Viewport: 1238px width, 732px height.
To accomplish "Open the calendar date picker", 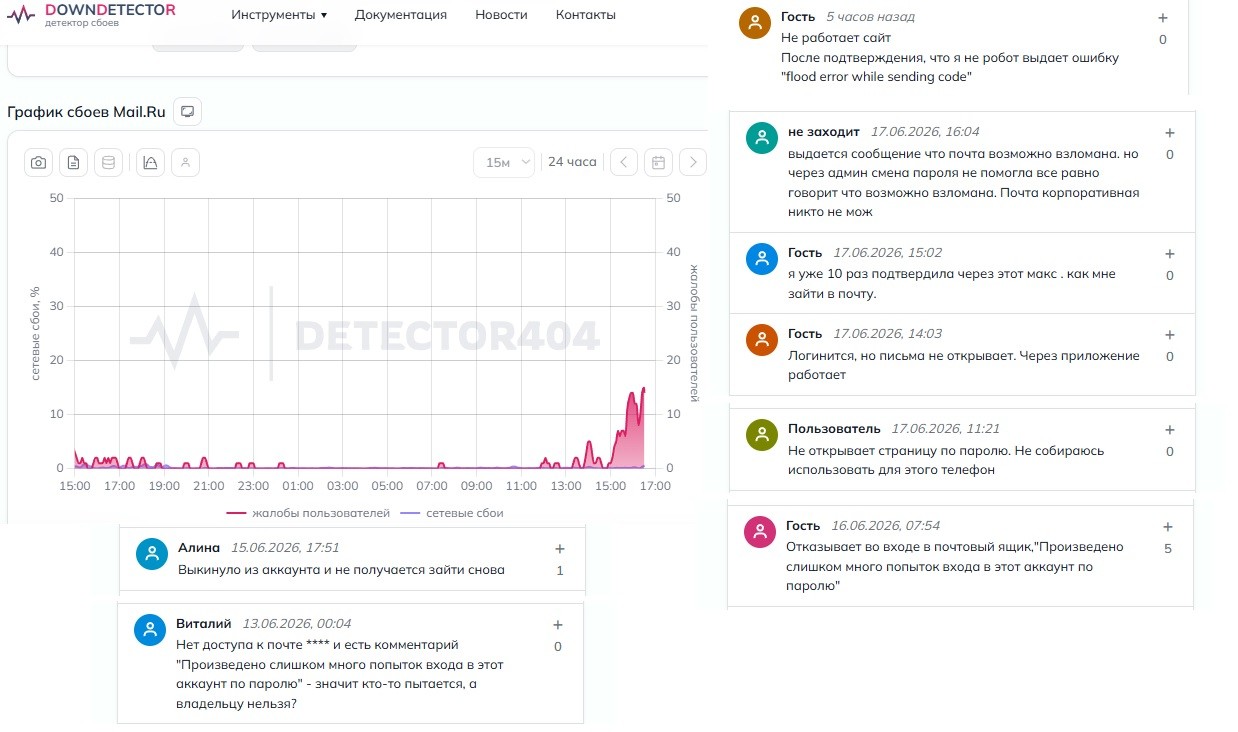I will [x=658, y=162].
